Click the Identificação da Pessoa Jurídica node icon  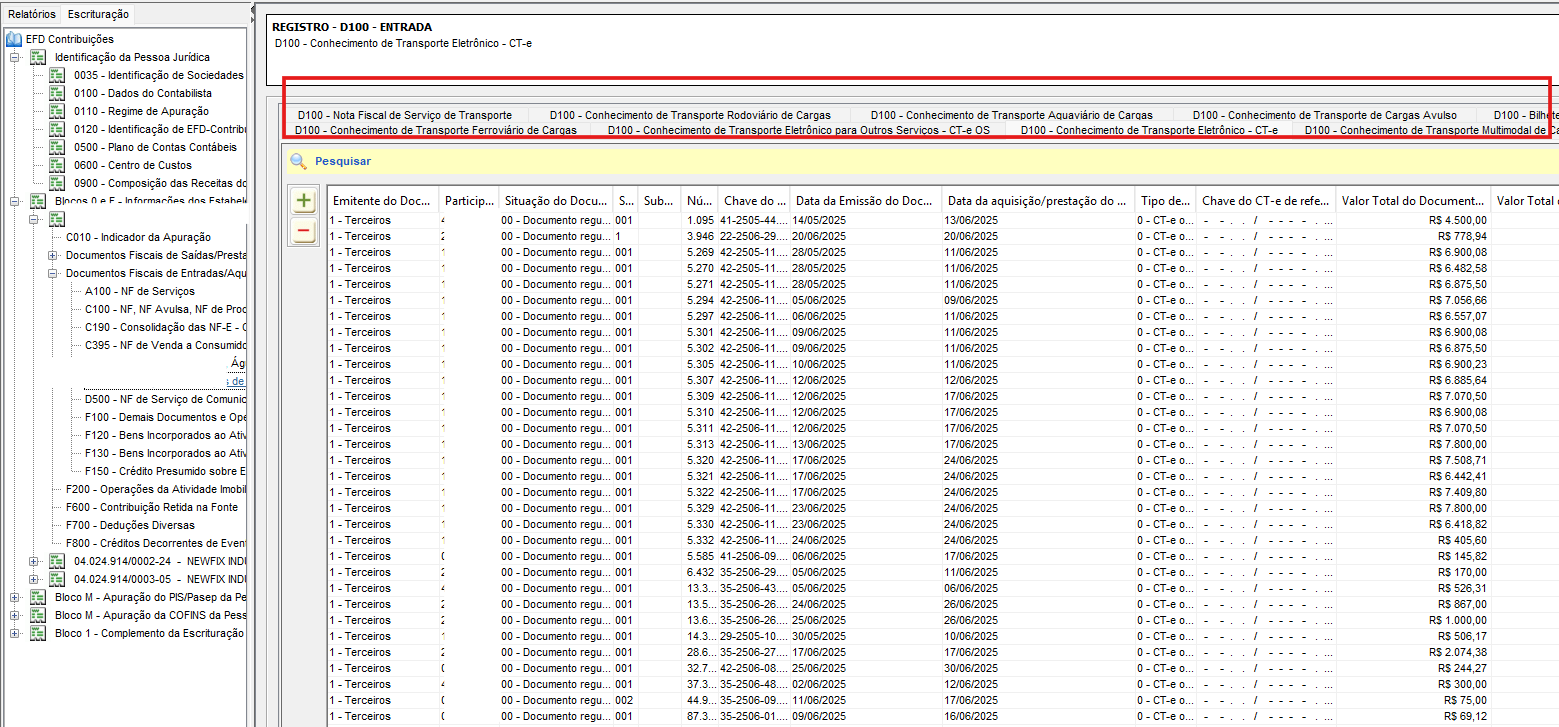[39, 57]
